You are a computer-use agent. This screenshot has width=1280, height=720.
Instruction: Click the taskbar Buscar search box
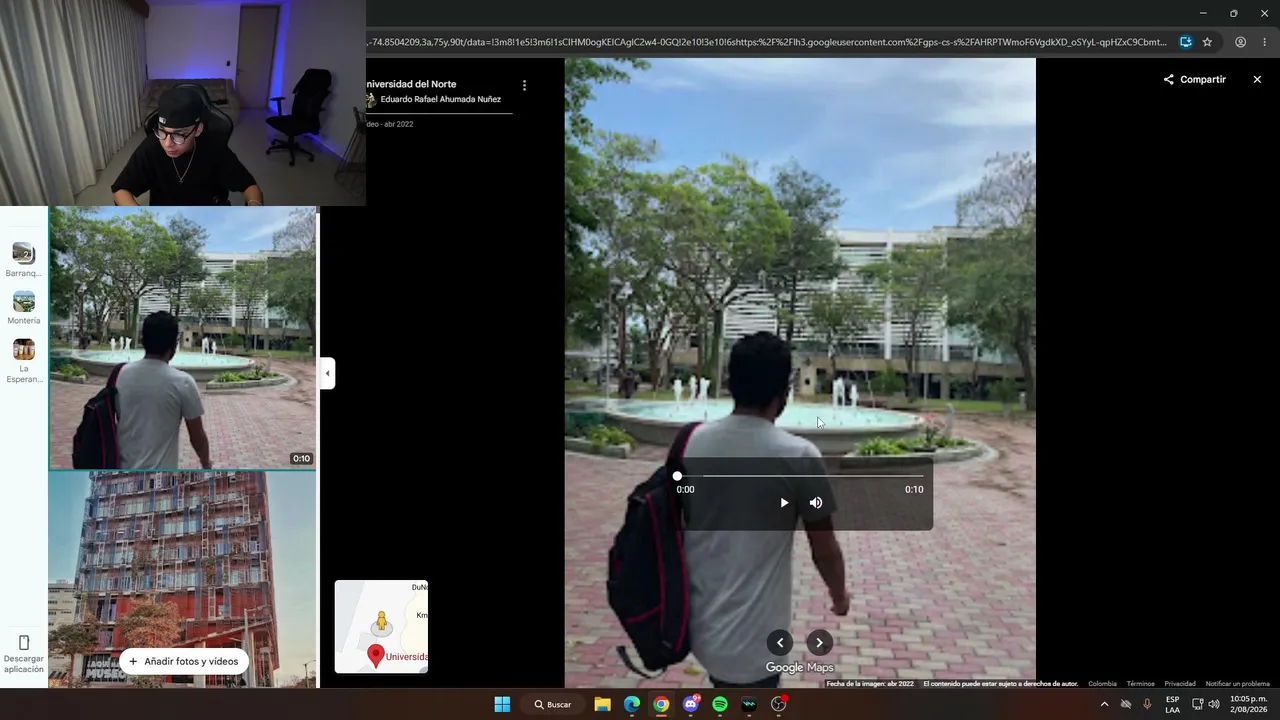[x=553, y=704]
